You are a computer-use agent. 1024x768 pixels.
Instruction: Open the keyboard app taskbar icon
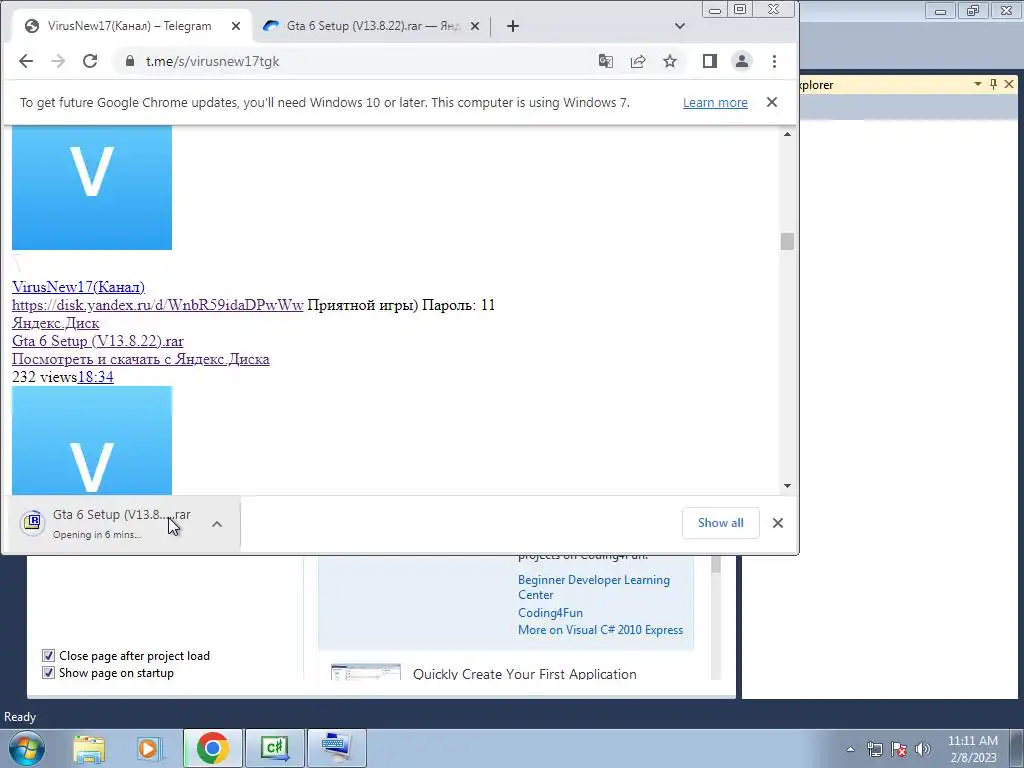coord(336,748)
